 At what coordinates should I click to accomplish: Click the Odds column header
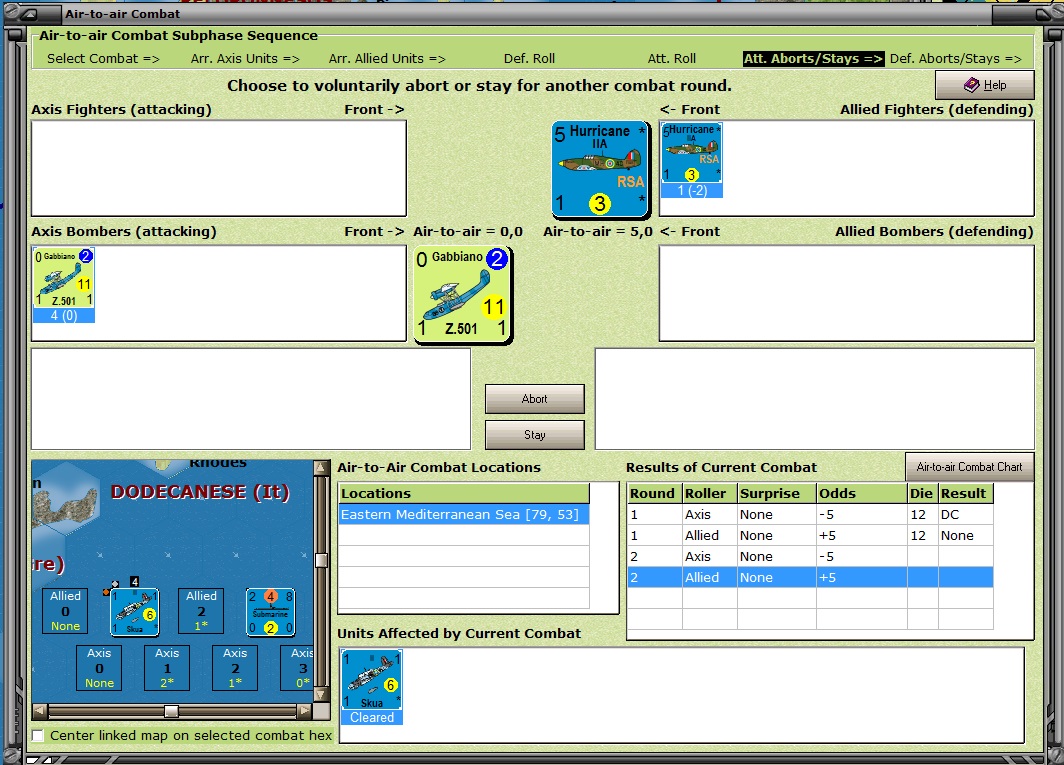pyautogui.click(x=862, y=493)
